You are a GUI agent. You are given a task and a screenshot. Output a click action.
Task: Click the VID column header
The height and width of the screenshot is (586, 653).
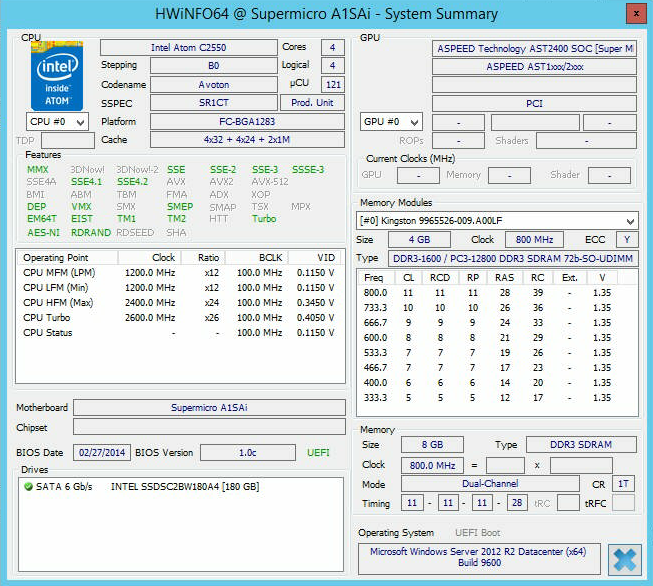(x=314, y=257)
